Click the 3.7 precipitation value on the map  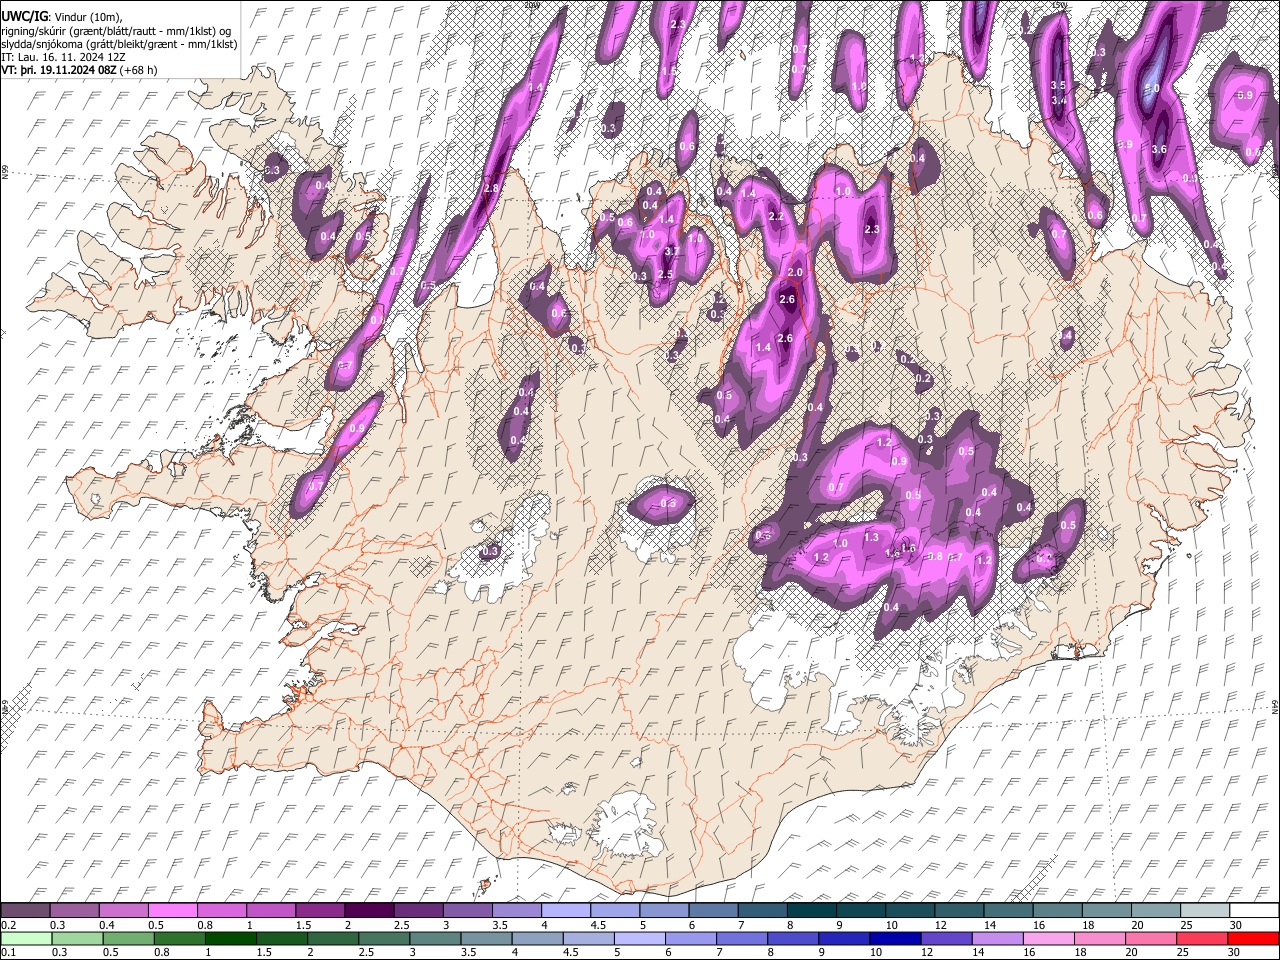tap(672, 251)
